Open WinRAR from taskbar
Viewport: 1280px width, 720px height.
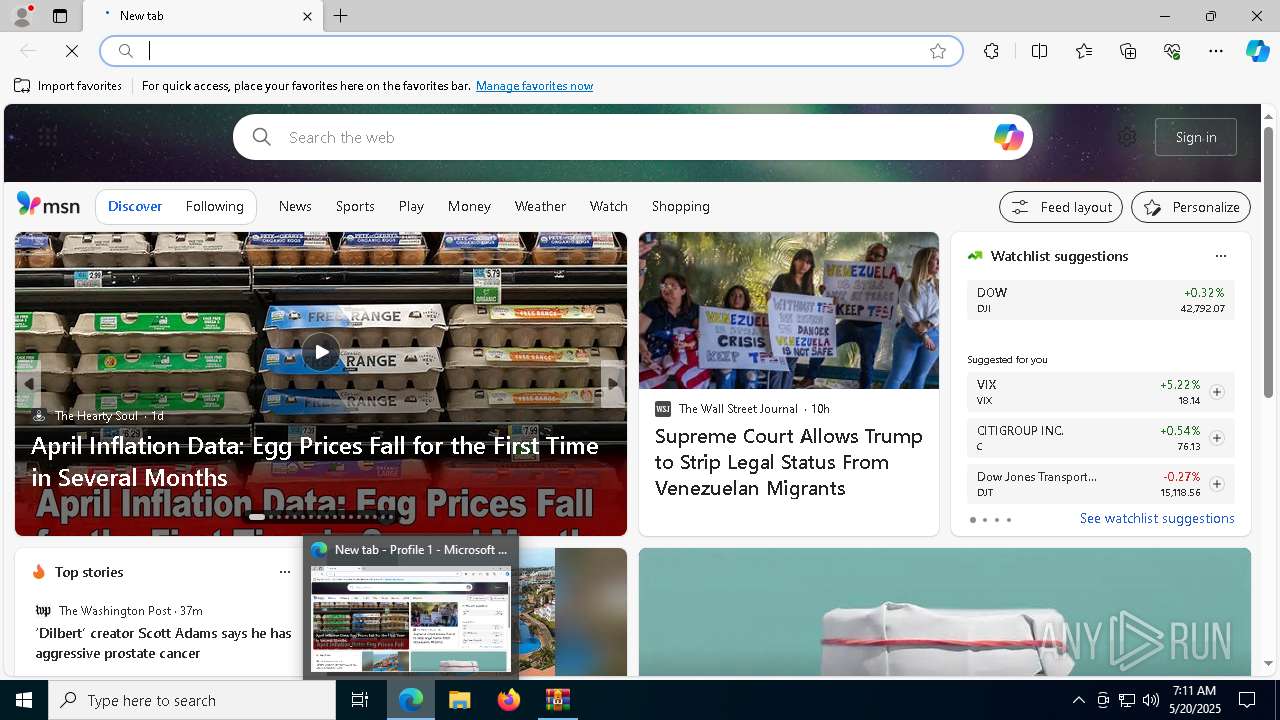tap(557, 700)
